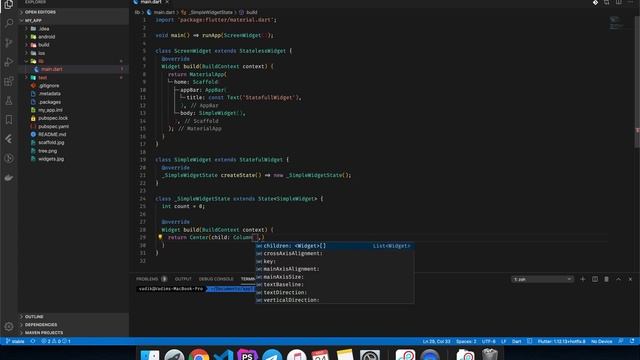Open pubspec.lock in the file tree

coord(73,118)
